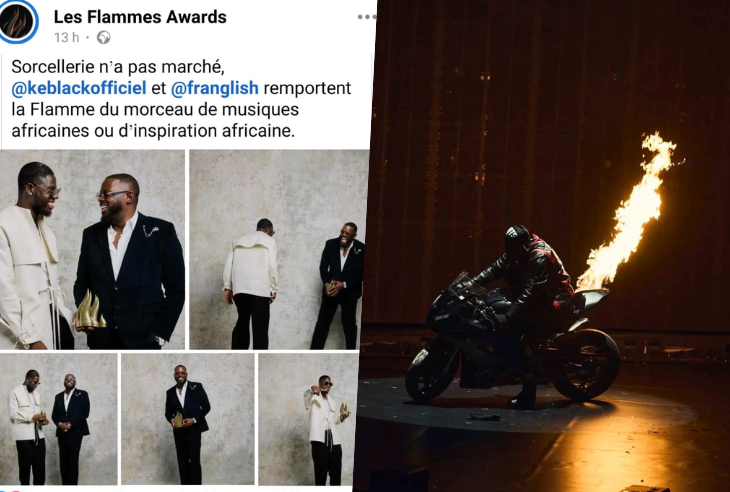730x492 pixels.
Task: Click the globe public audience icon
Action: (x=103, y=37)
